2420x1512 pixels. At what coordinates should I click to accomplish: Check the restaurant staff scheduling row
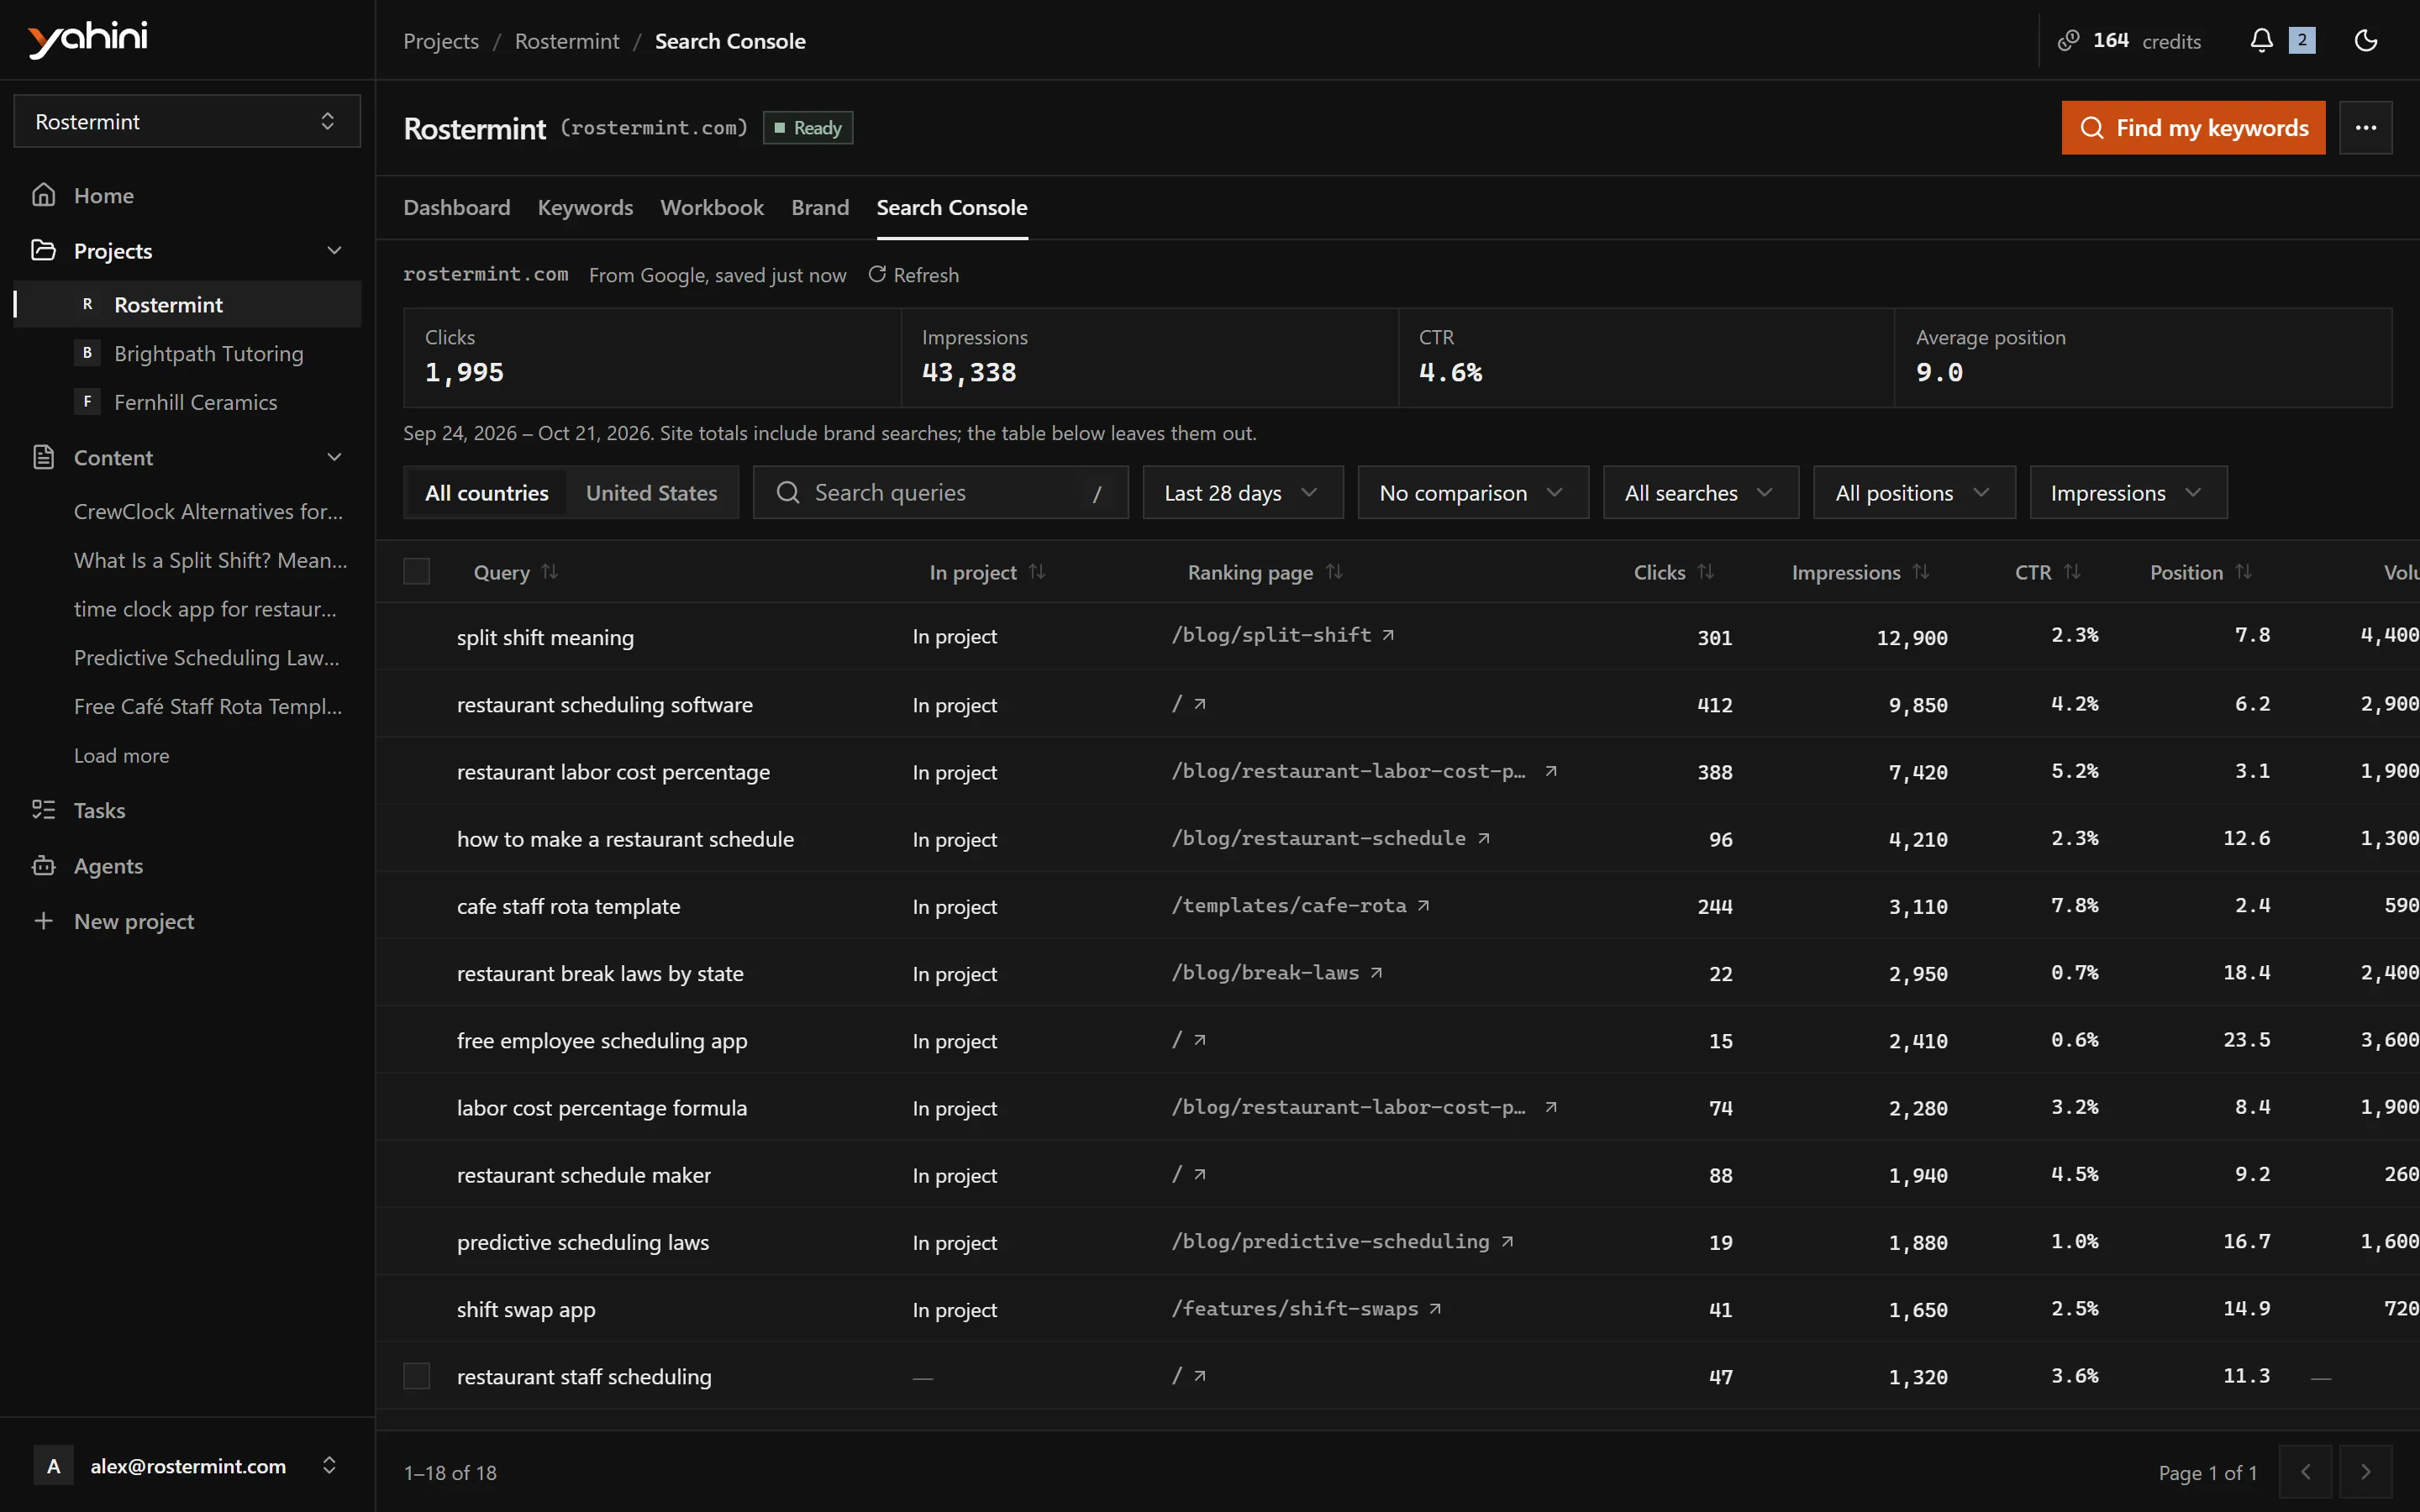(416, 1376)
